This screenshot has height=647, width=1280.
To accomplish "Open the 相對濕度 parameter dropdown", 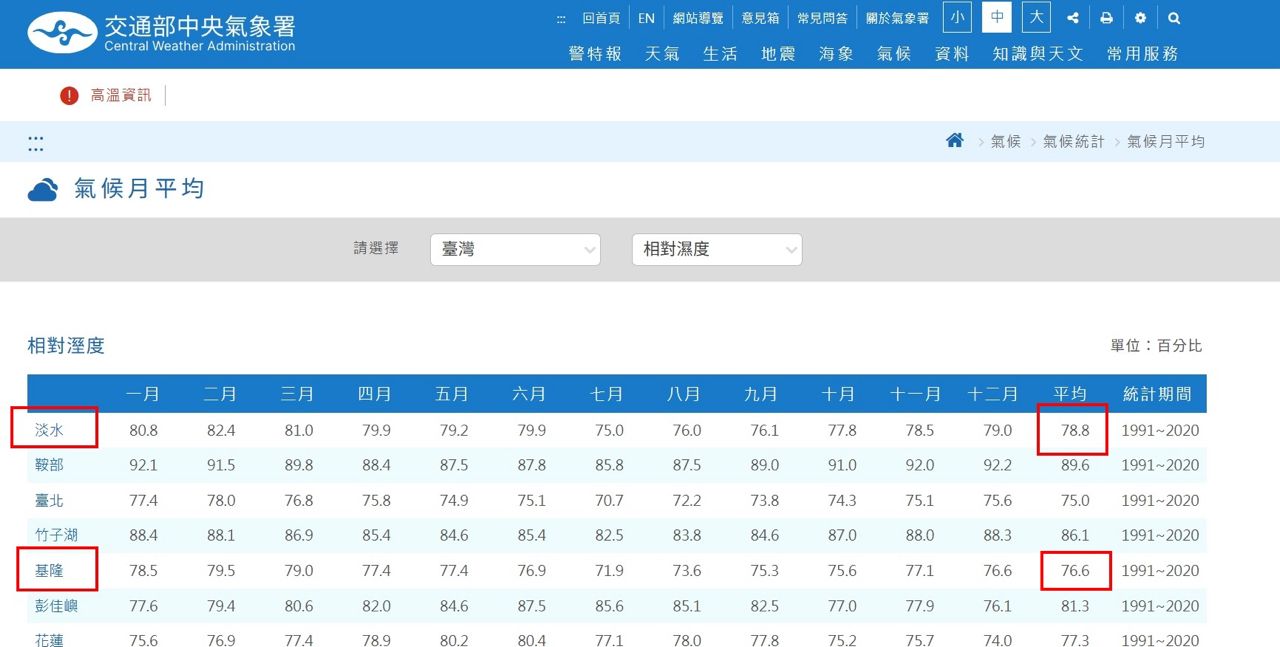I will coord(717,249).
